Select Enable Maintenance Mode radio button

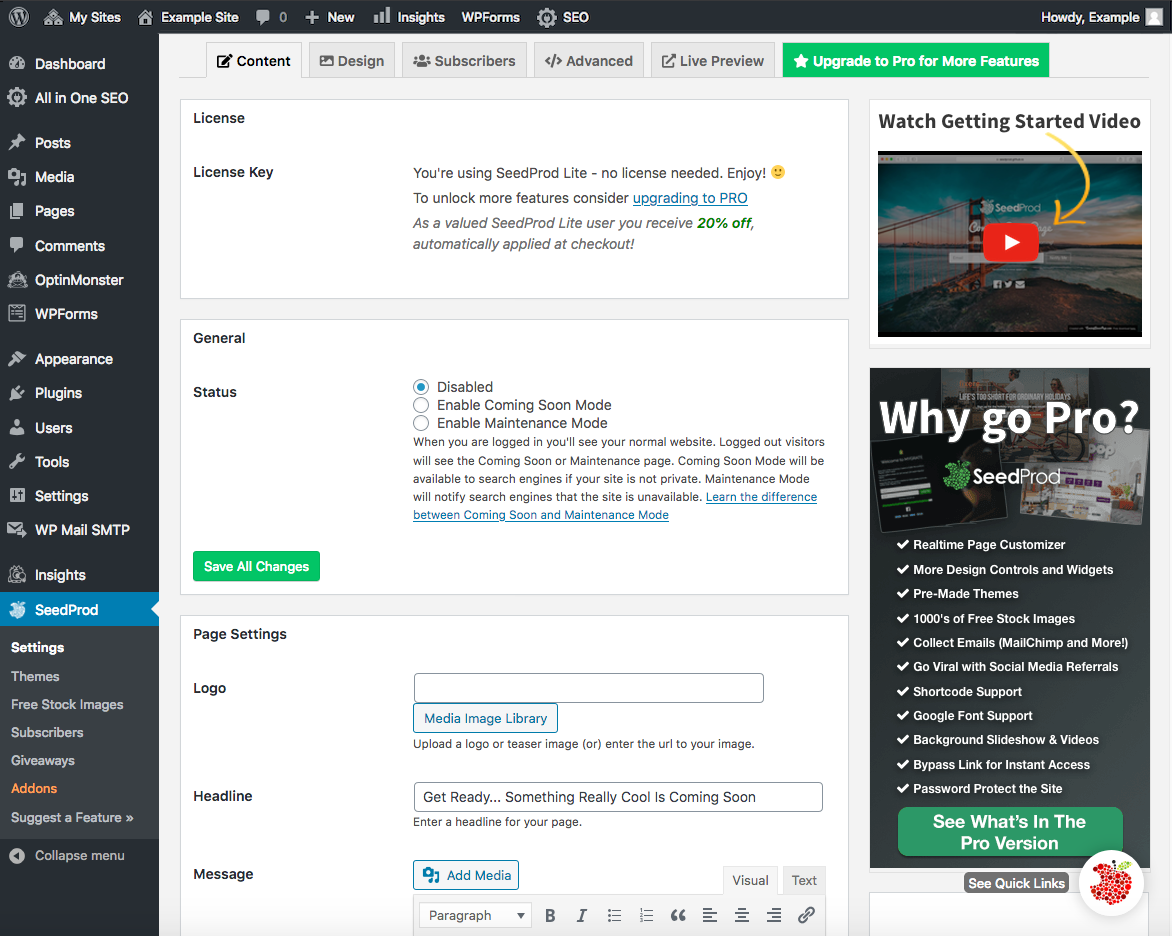tap(421, 423)
